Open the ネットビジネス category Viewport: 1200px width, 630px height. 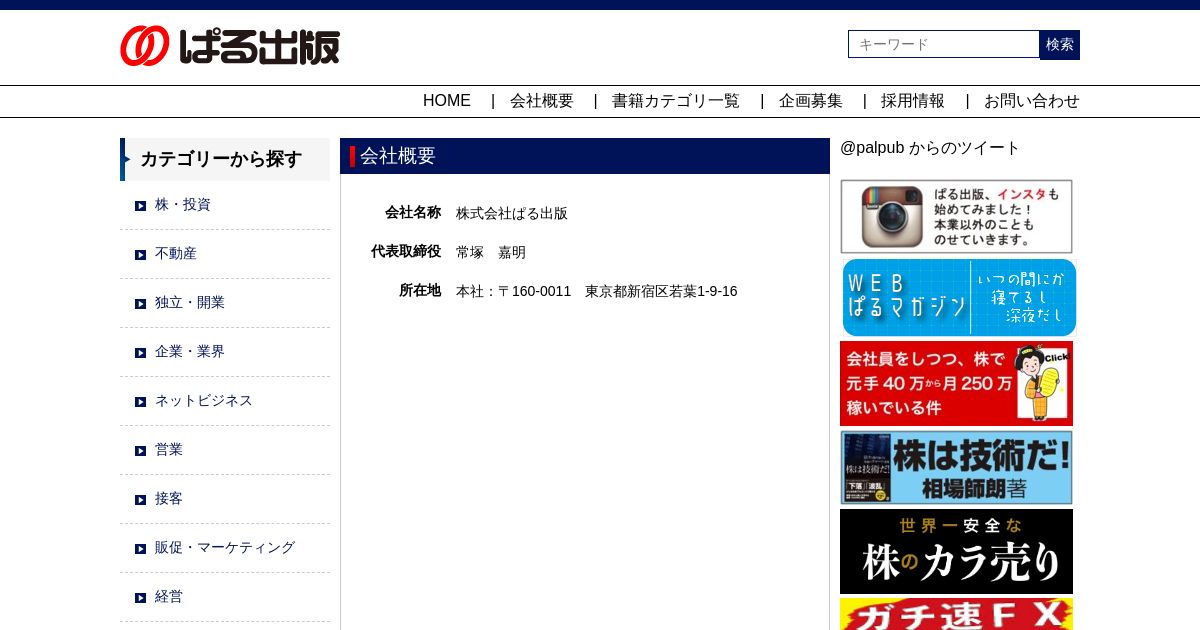[x=204, y=400]
